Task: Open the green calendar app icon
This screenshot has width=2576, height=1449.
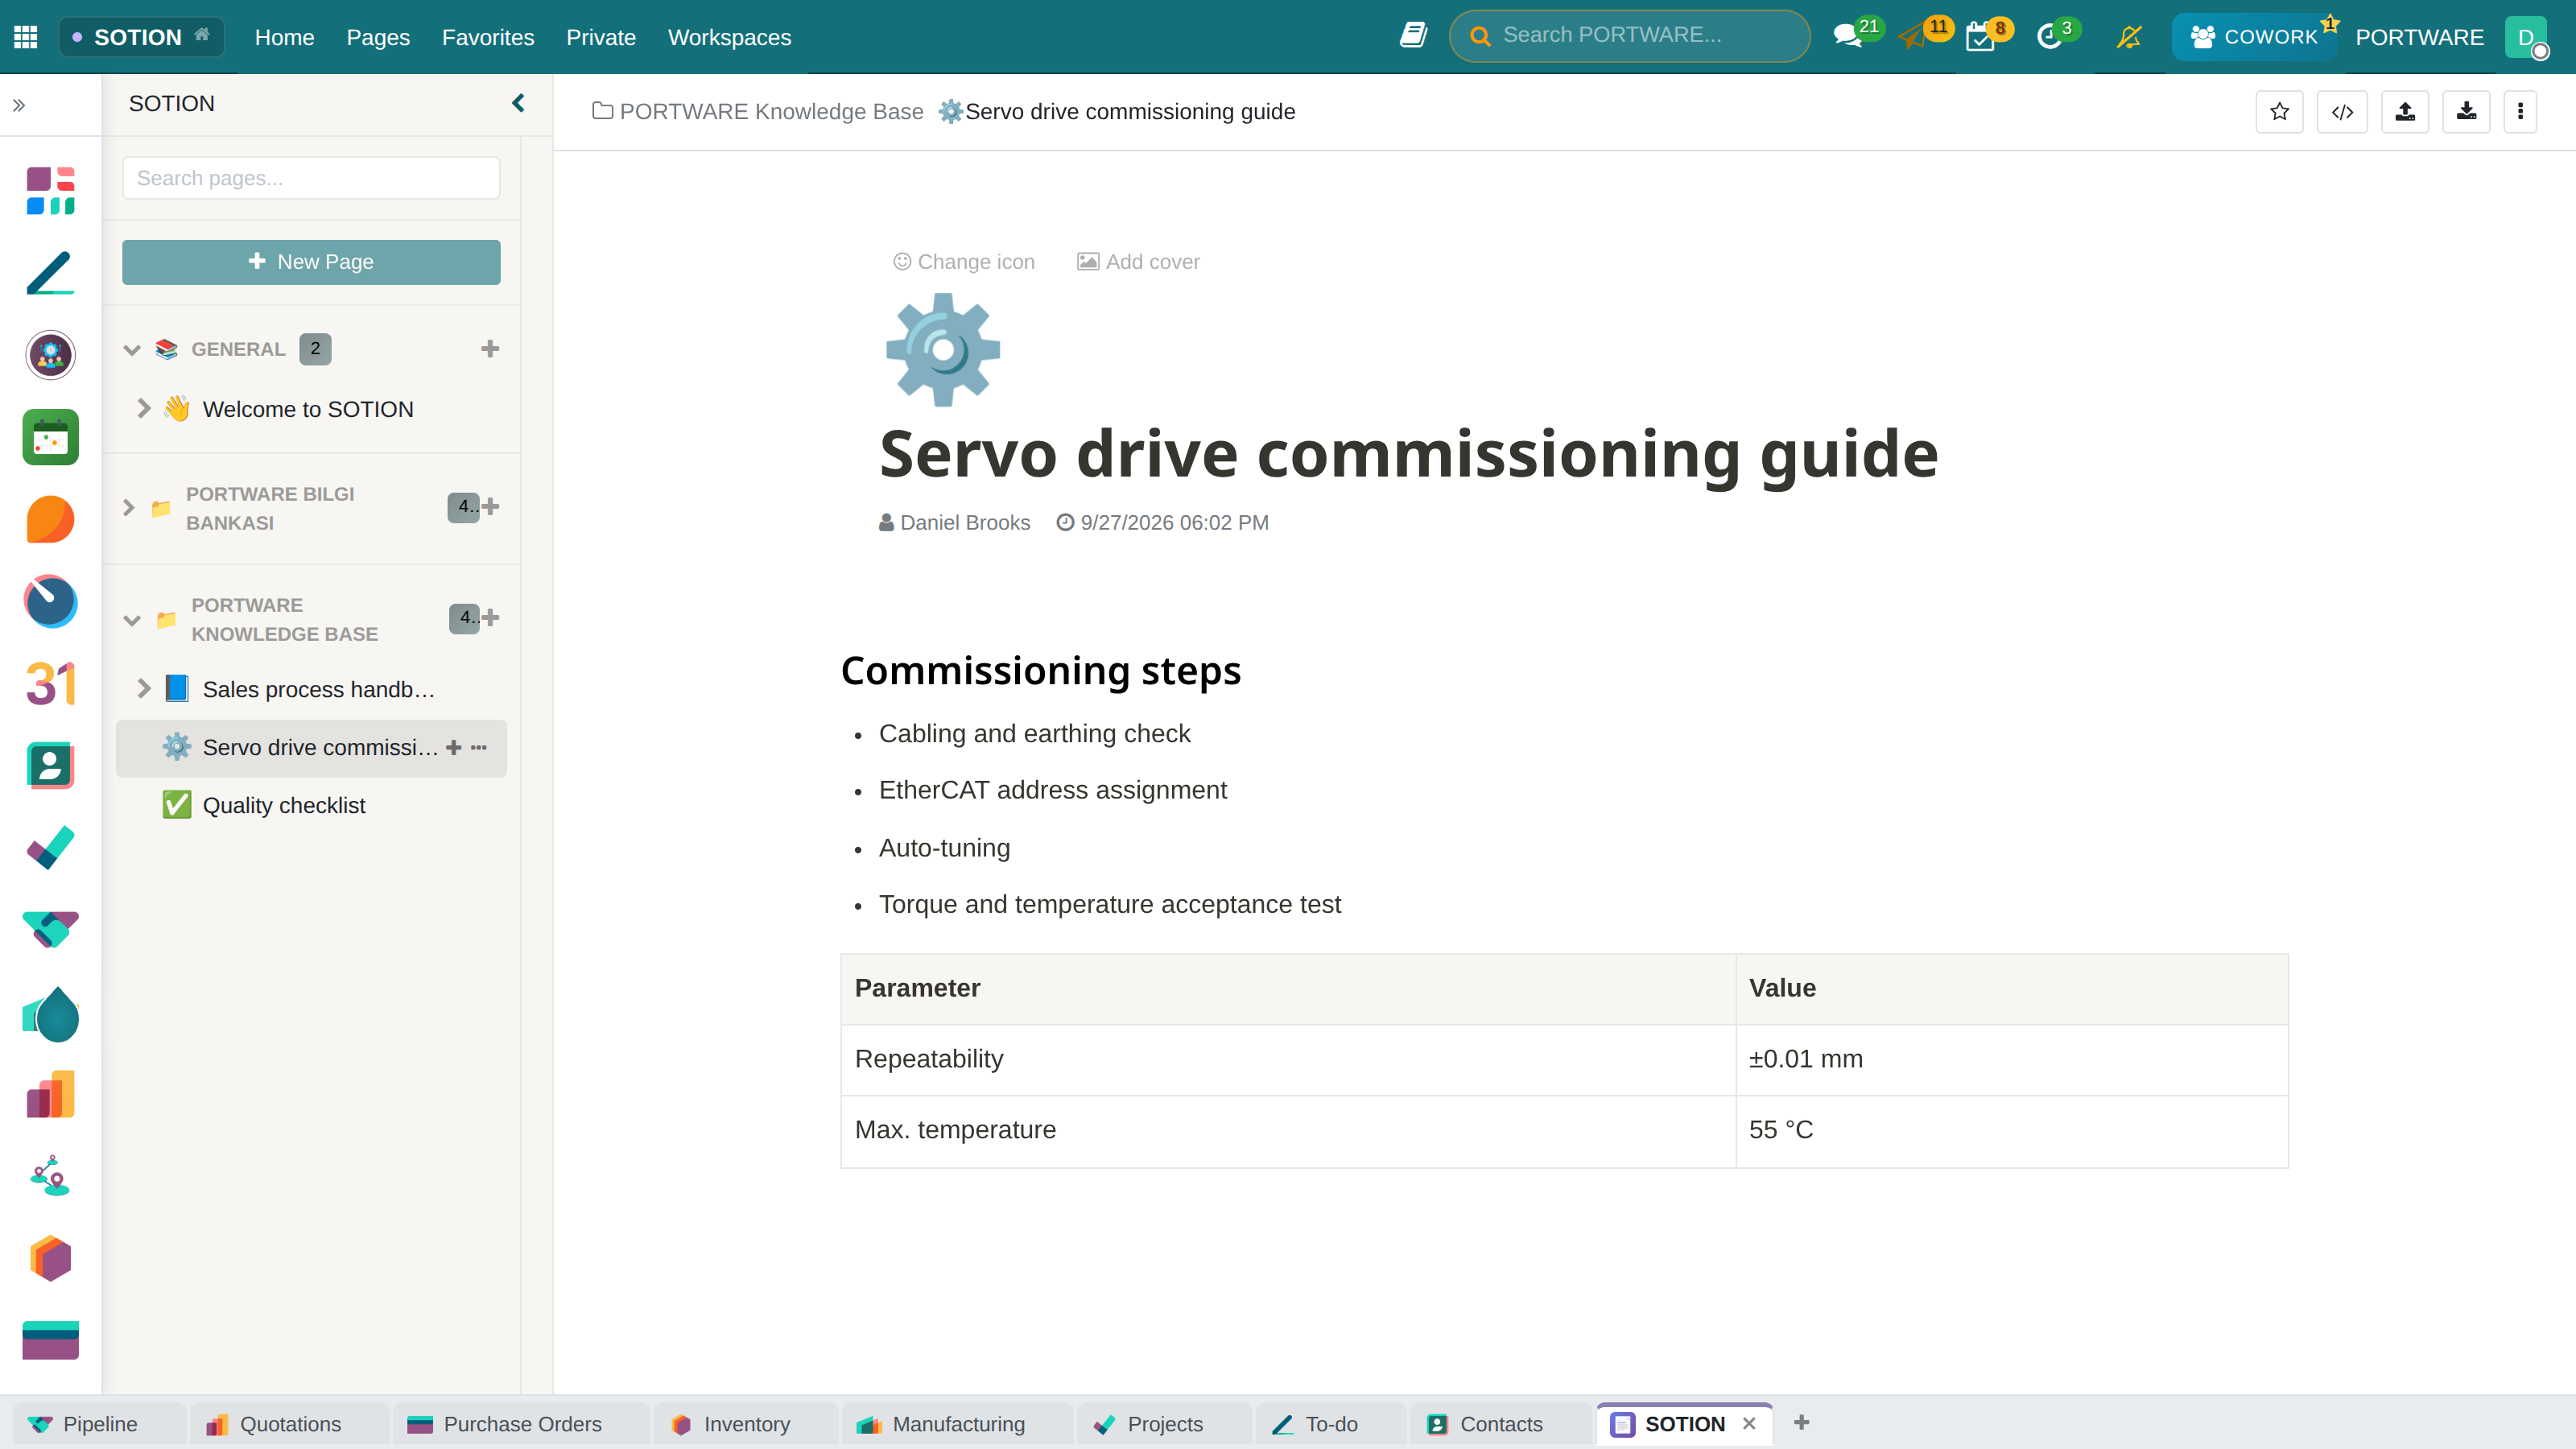Action: [x=50, y=437]
